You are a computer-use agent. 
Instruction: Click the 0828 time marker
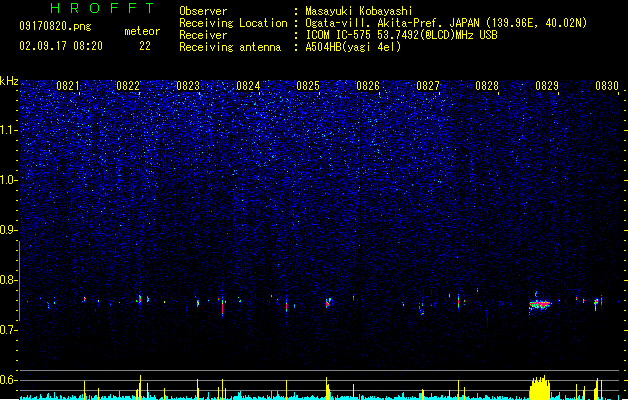tap(487, 86)
